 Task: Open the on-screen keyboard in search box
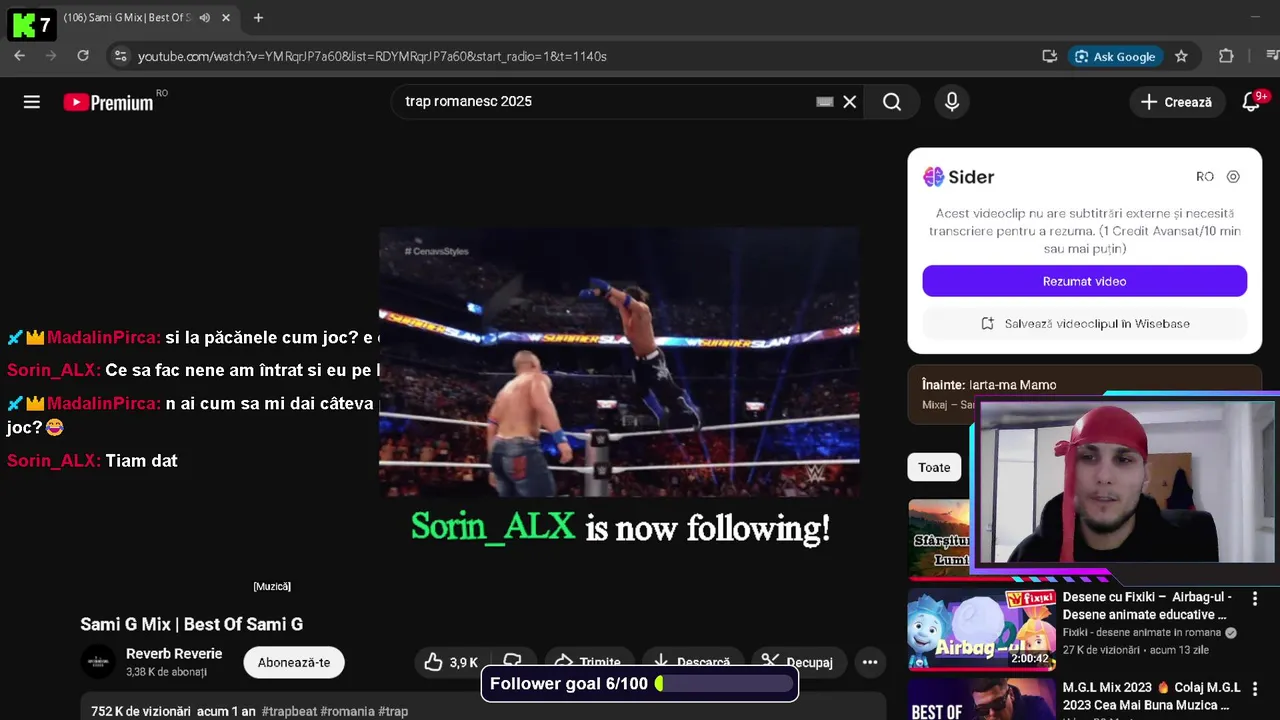[825, 102]
